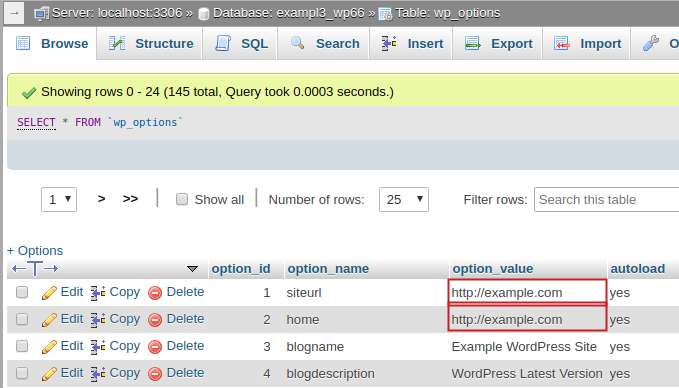The width and height of the screenshot is (679, 388).
Task: Click pencil Edit icon in siteurl row
Action: [x=49, y=293]
